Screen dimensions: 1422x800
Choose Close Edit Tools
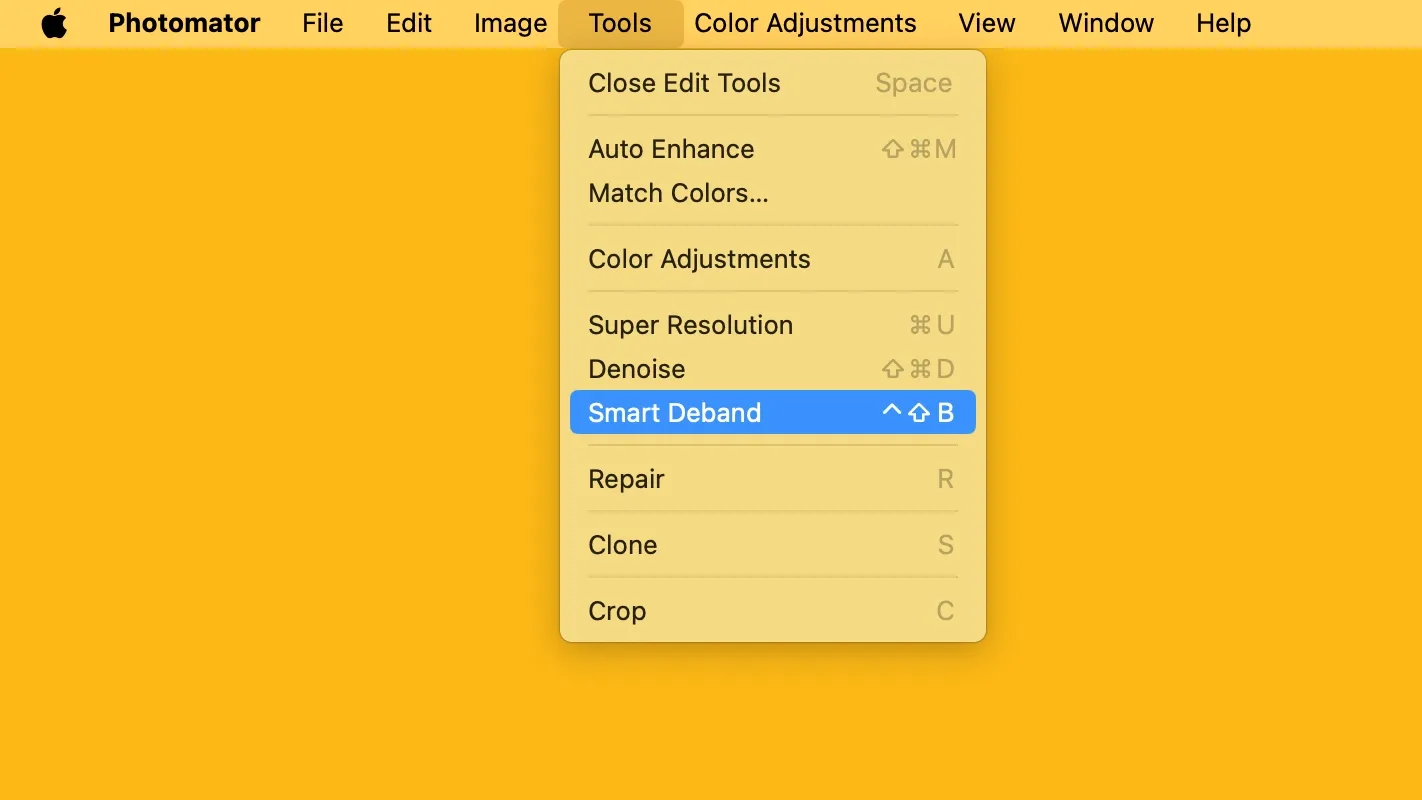(773, 83)
